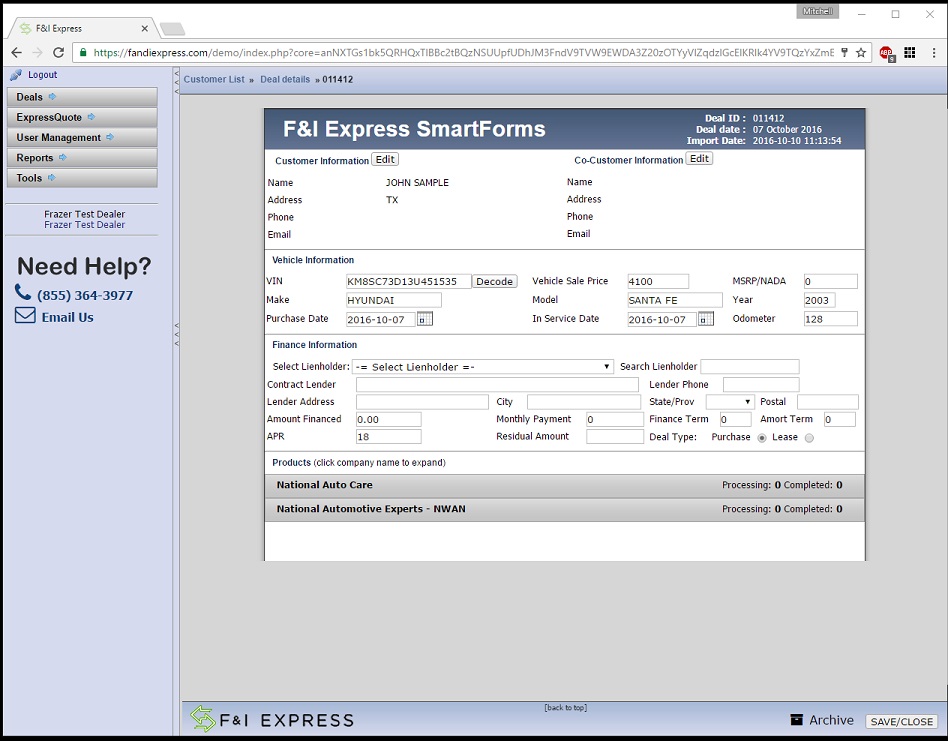948x741 pixels.
Task: Click the F&I Express footer logo
Action: (x=271, y=719)
